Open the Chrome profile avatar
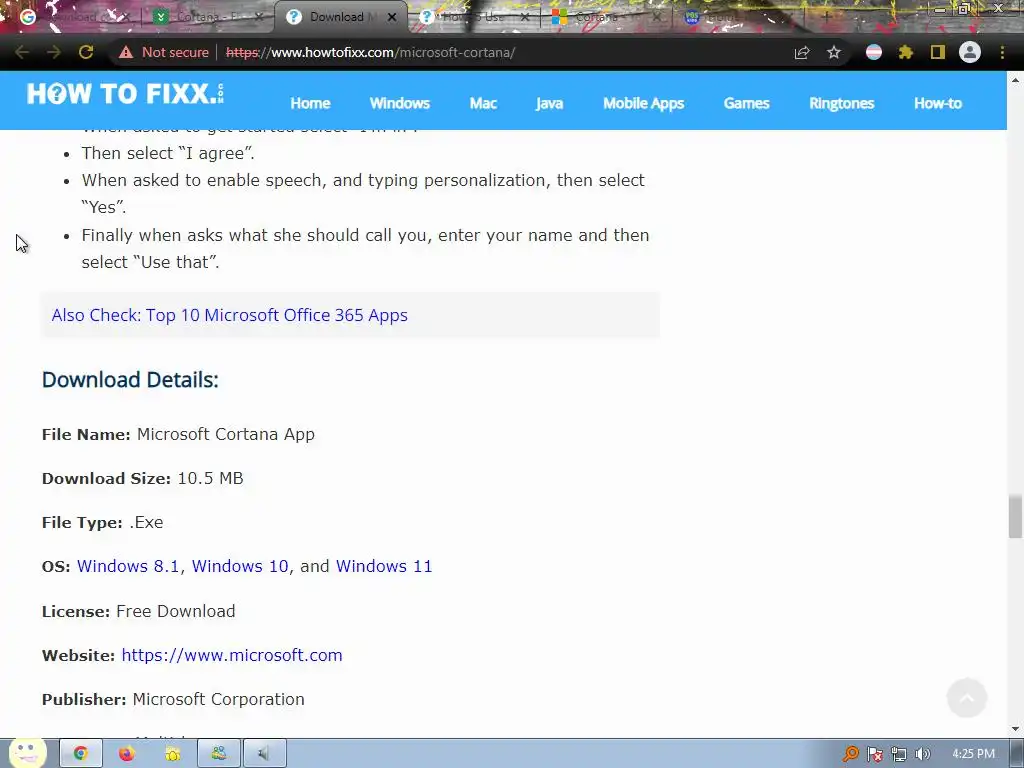The width and height of the screenshot is (1024, 768). click(x=970, y=52)
